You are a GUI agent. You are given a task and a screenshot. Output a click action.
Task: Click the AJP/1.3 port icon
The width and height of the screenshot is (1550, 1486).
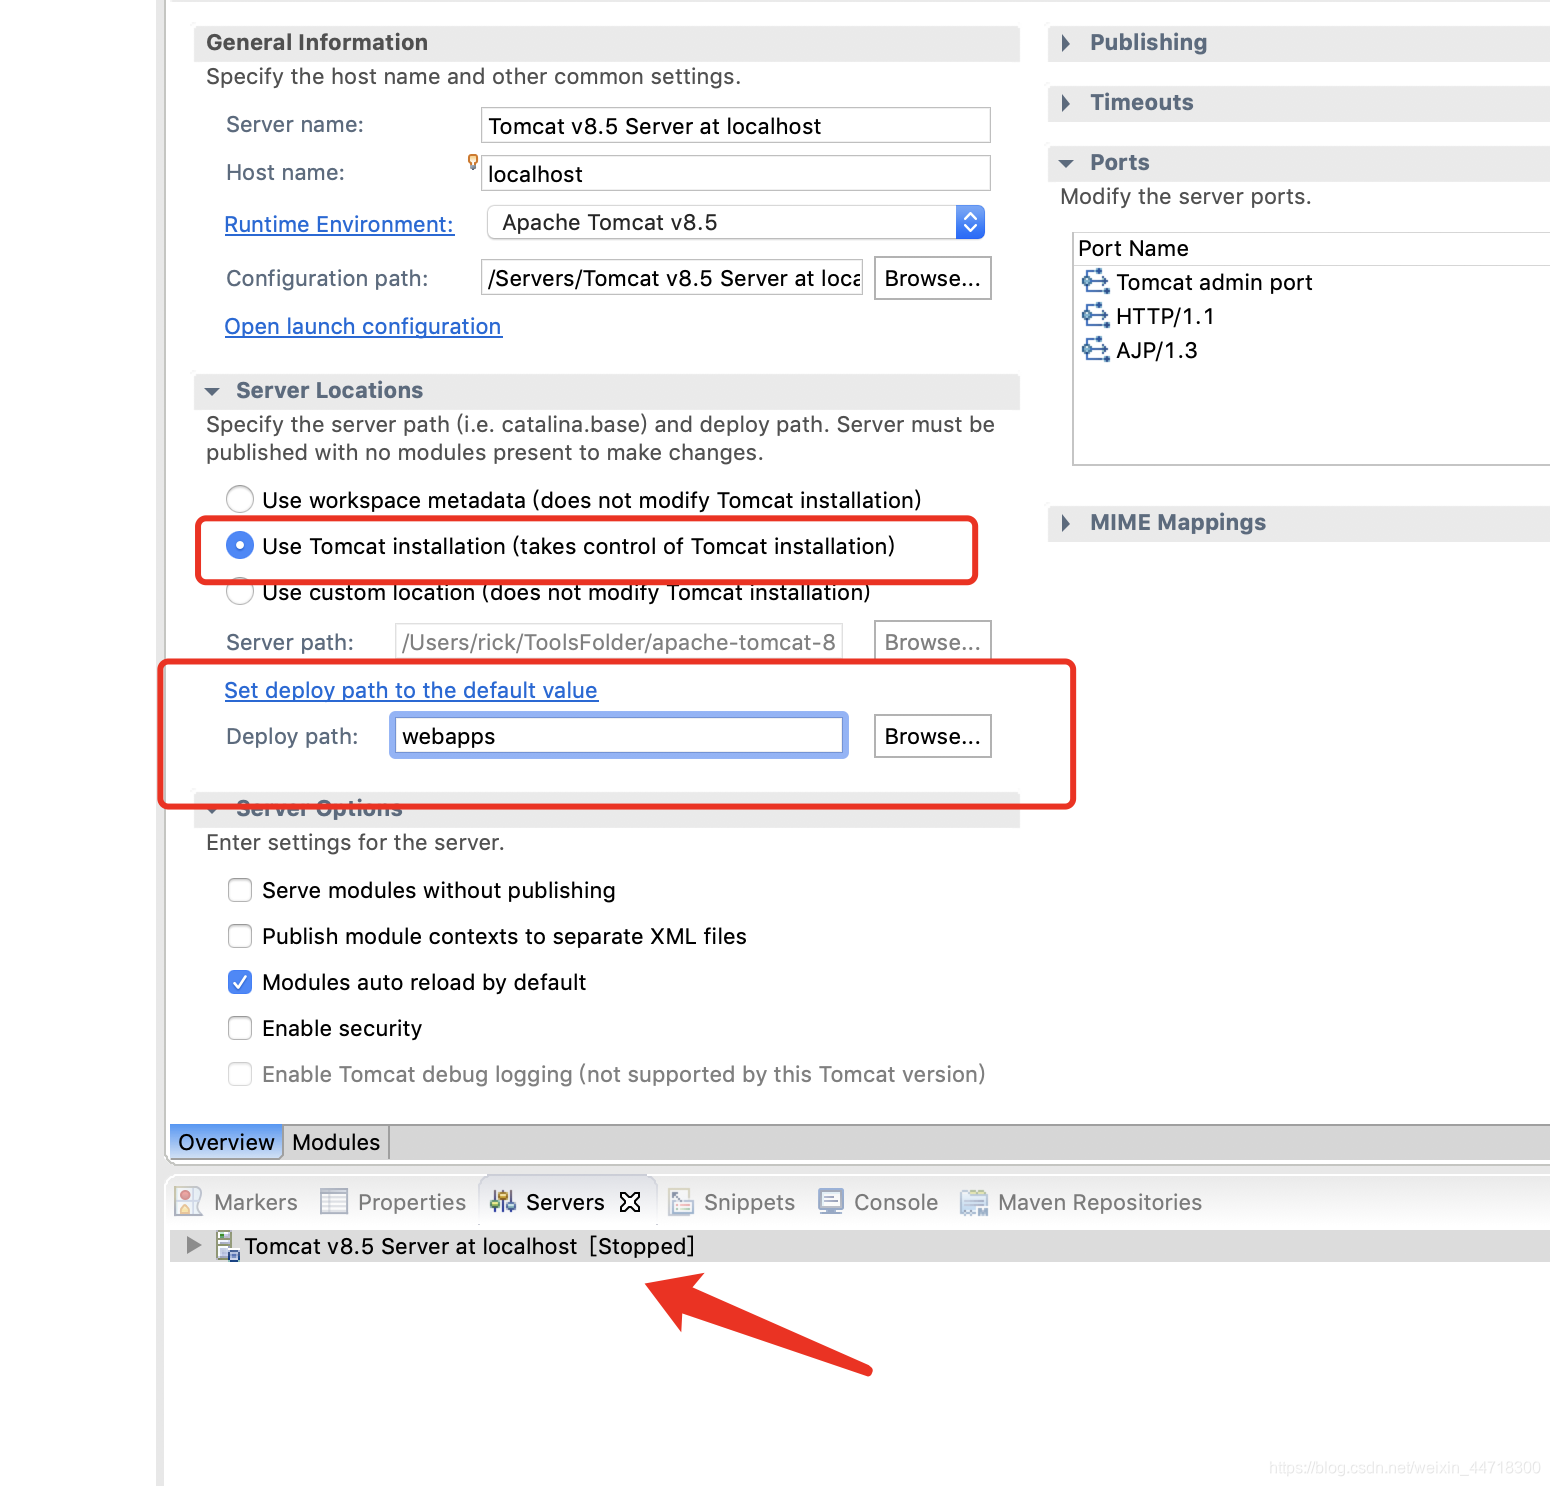(1095, 349)
